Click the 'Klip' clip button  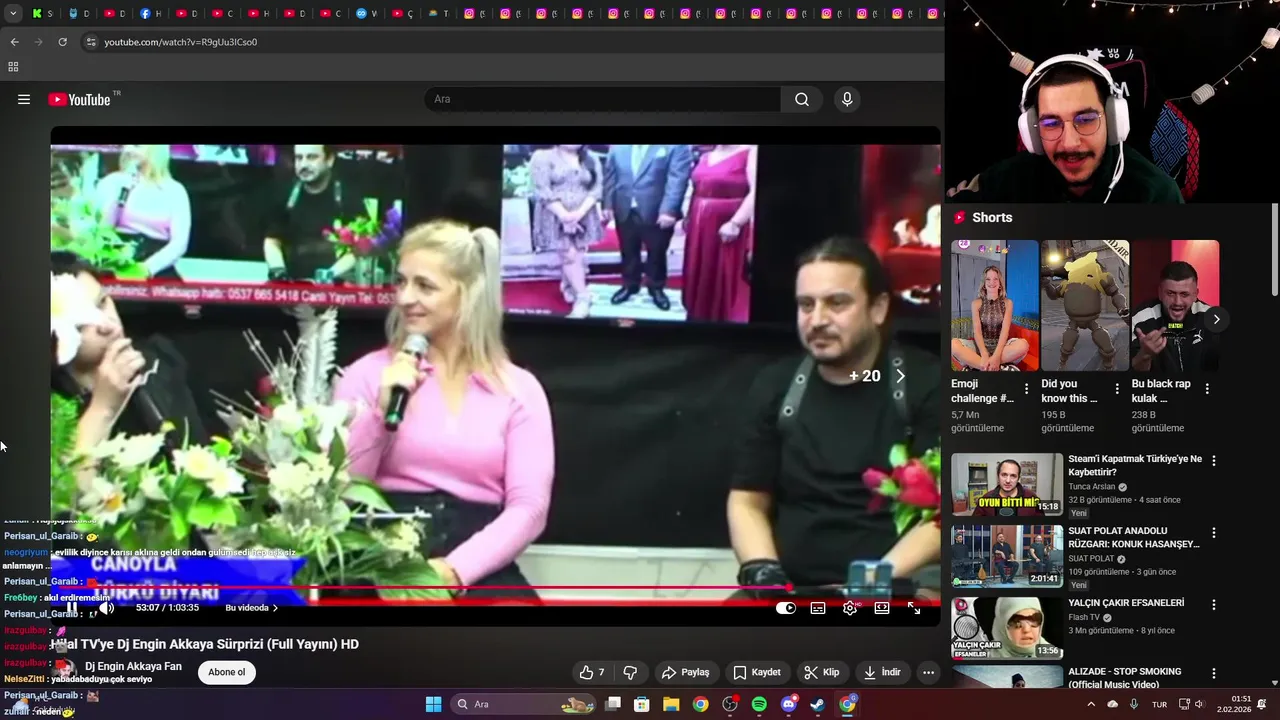(x=822, y=672)
